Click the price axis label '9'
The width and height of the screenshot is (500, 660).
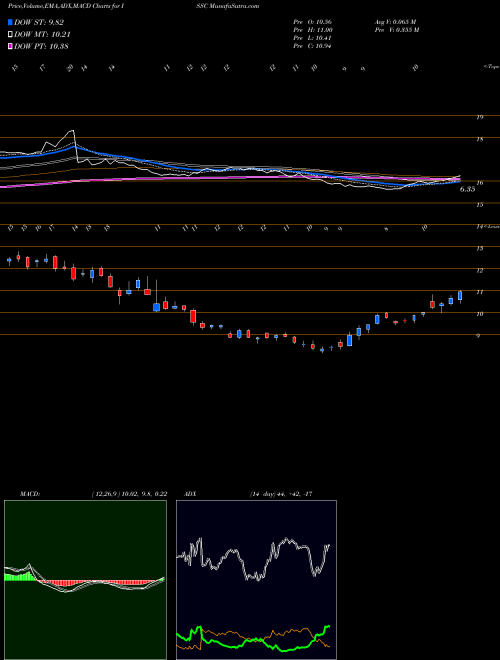(x=478, y=336)
